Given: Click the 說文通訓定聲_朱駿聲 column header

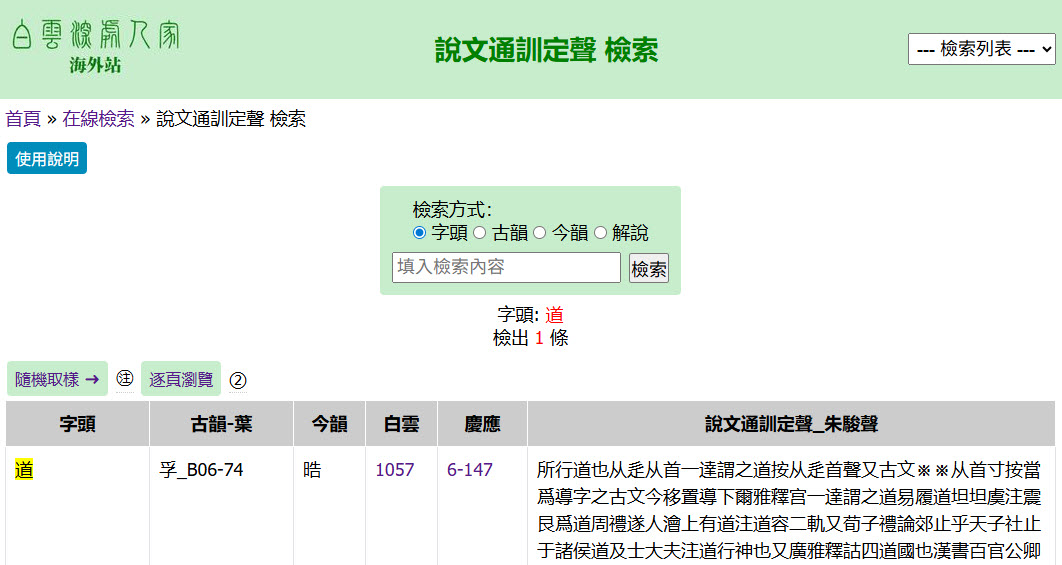Looking at the screenshot, I should [790, 424].
